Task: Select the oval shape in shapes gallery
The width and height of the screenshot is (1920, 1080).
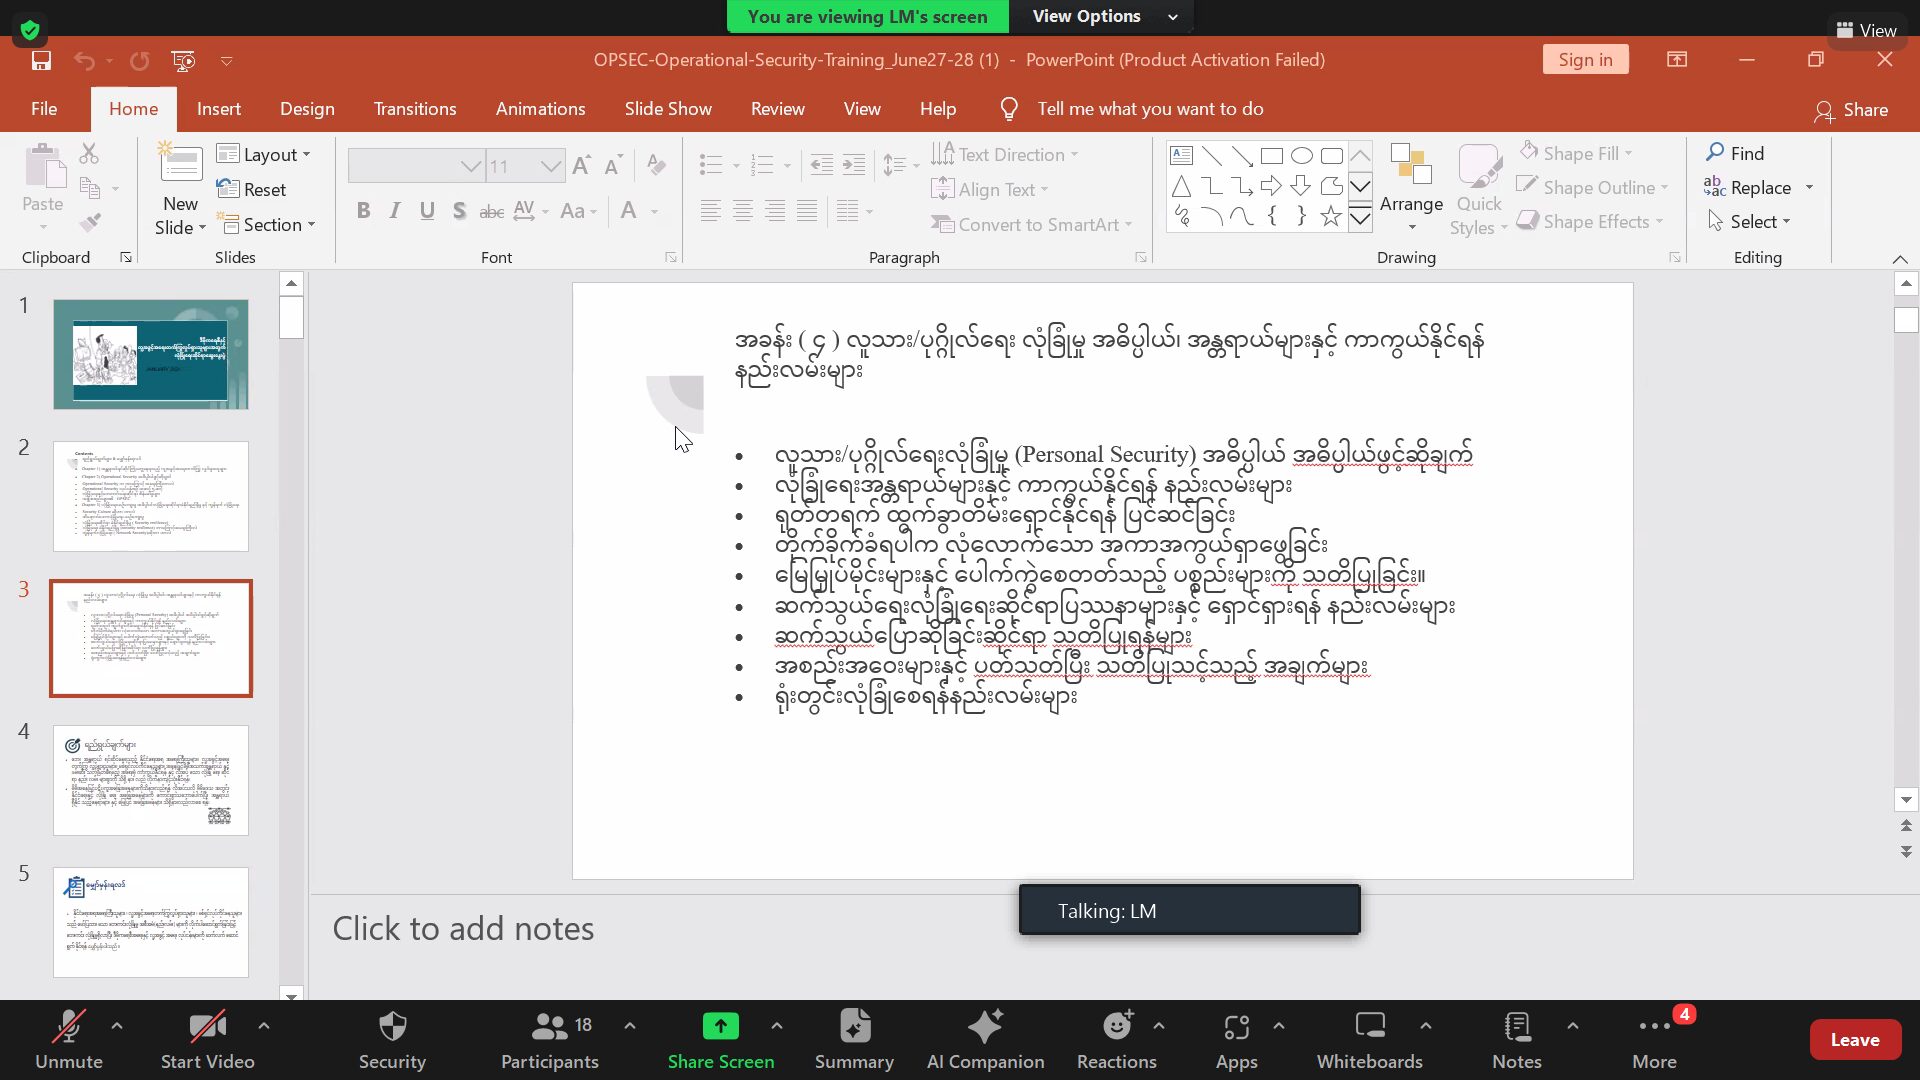Action: pos(1301,155)
